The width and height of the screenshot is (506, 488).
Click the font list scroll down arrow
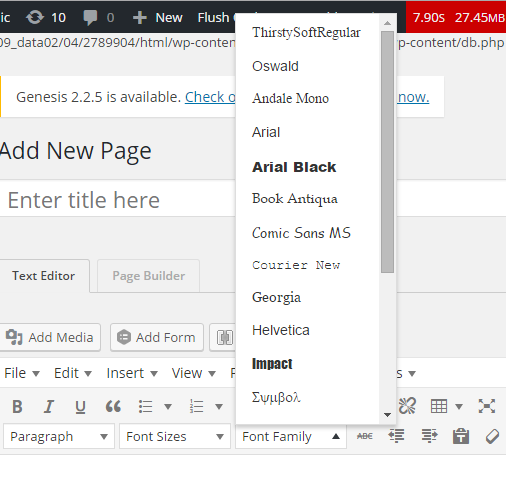pos(387,415)
